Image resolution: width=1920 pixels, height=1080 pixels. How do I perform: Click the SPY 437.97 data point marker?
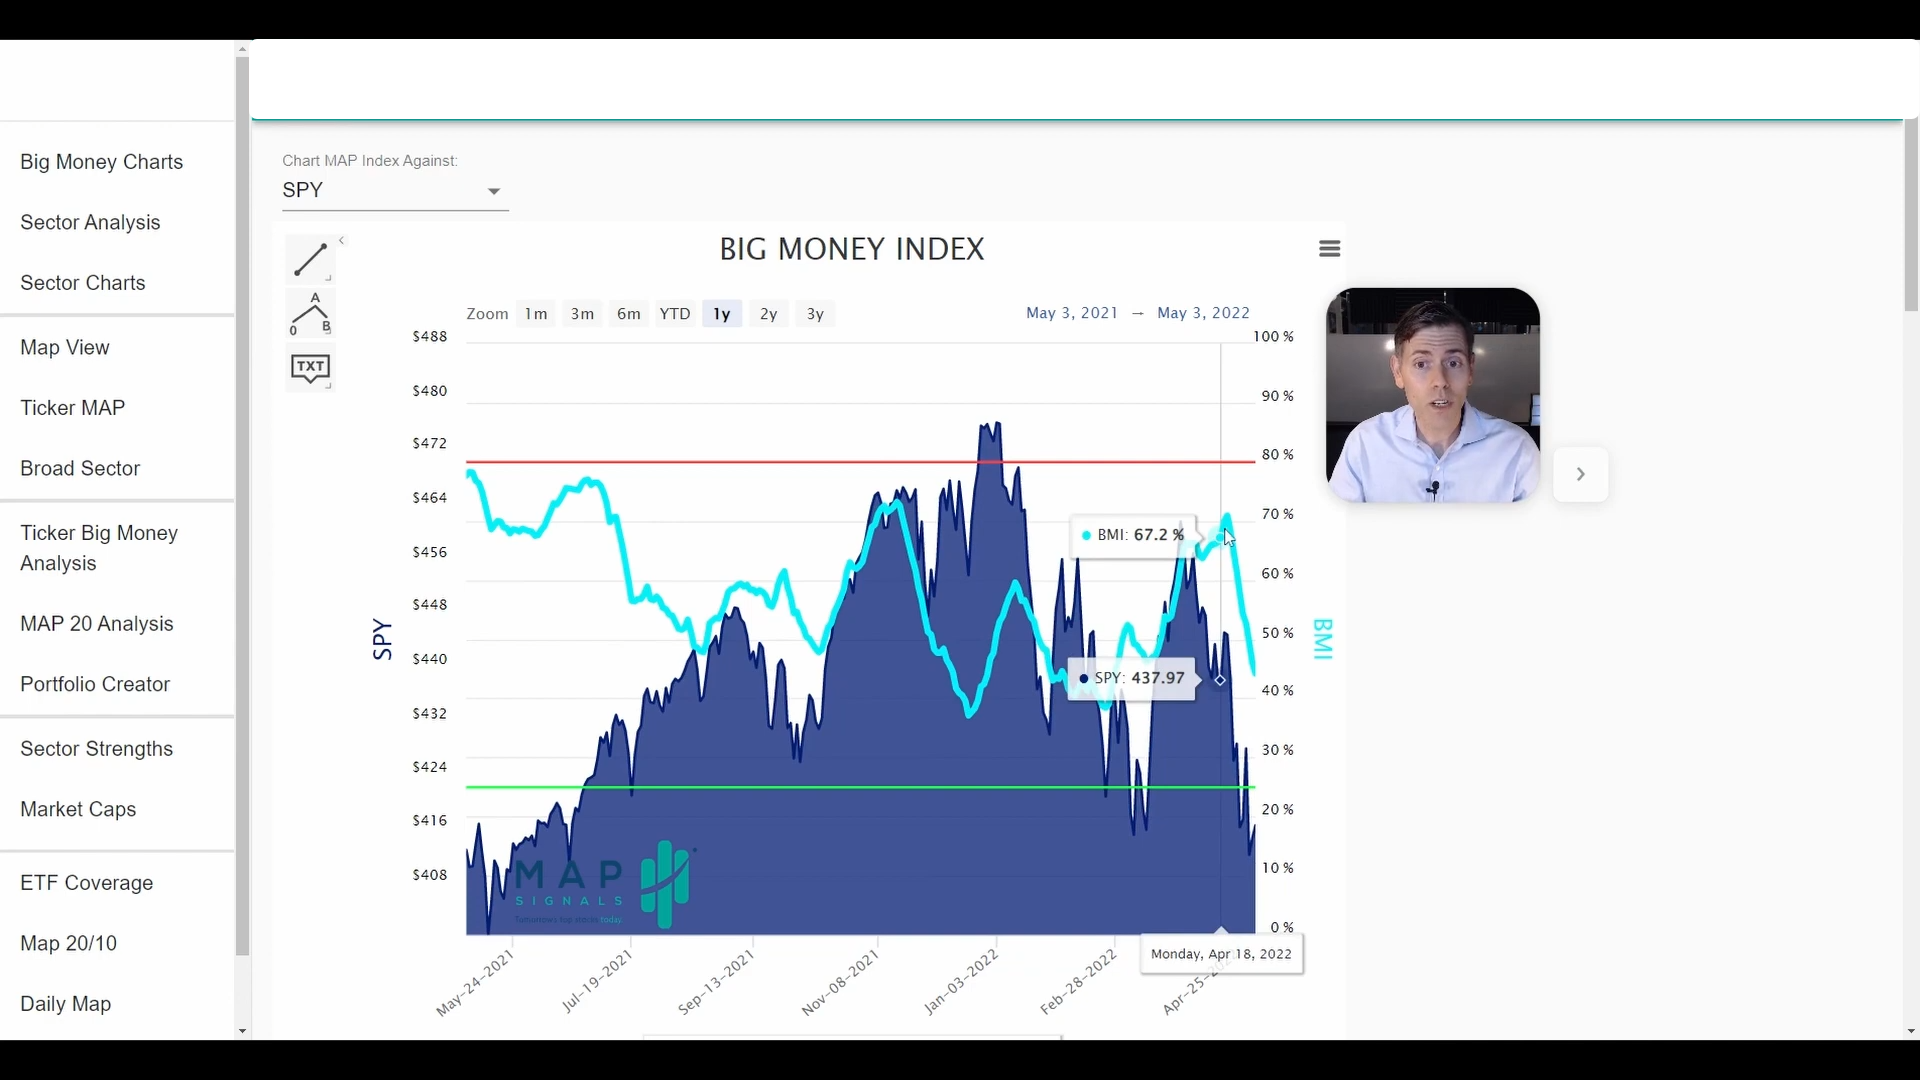tap(1220, 680)
